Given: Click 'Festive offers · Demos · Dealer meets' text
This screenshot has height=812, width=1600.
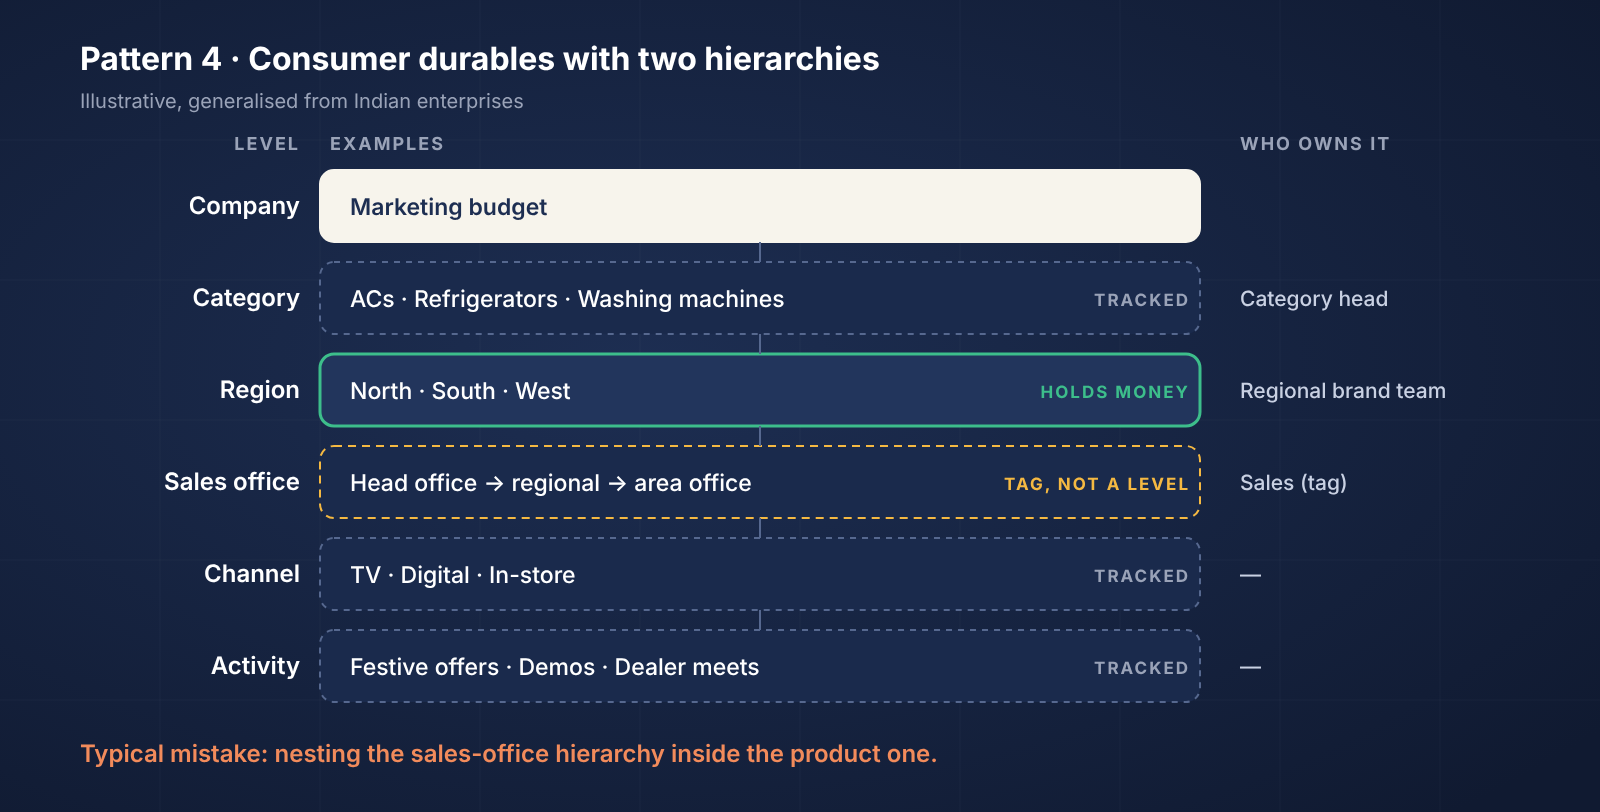Looking at the screenshot, I should pos(555,667).
